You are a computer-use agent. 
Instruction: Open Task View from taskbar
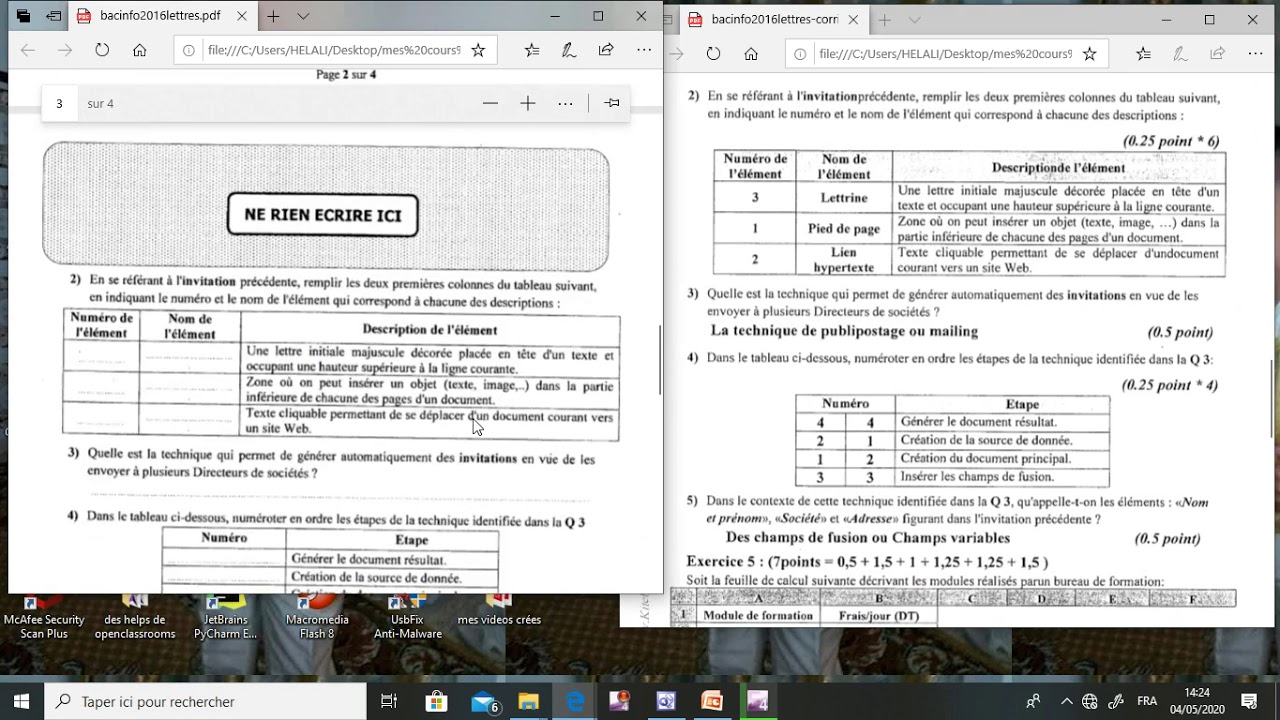click(389, 702)
